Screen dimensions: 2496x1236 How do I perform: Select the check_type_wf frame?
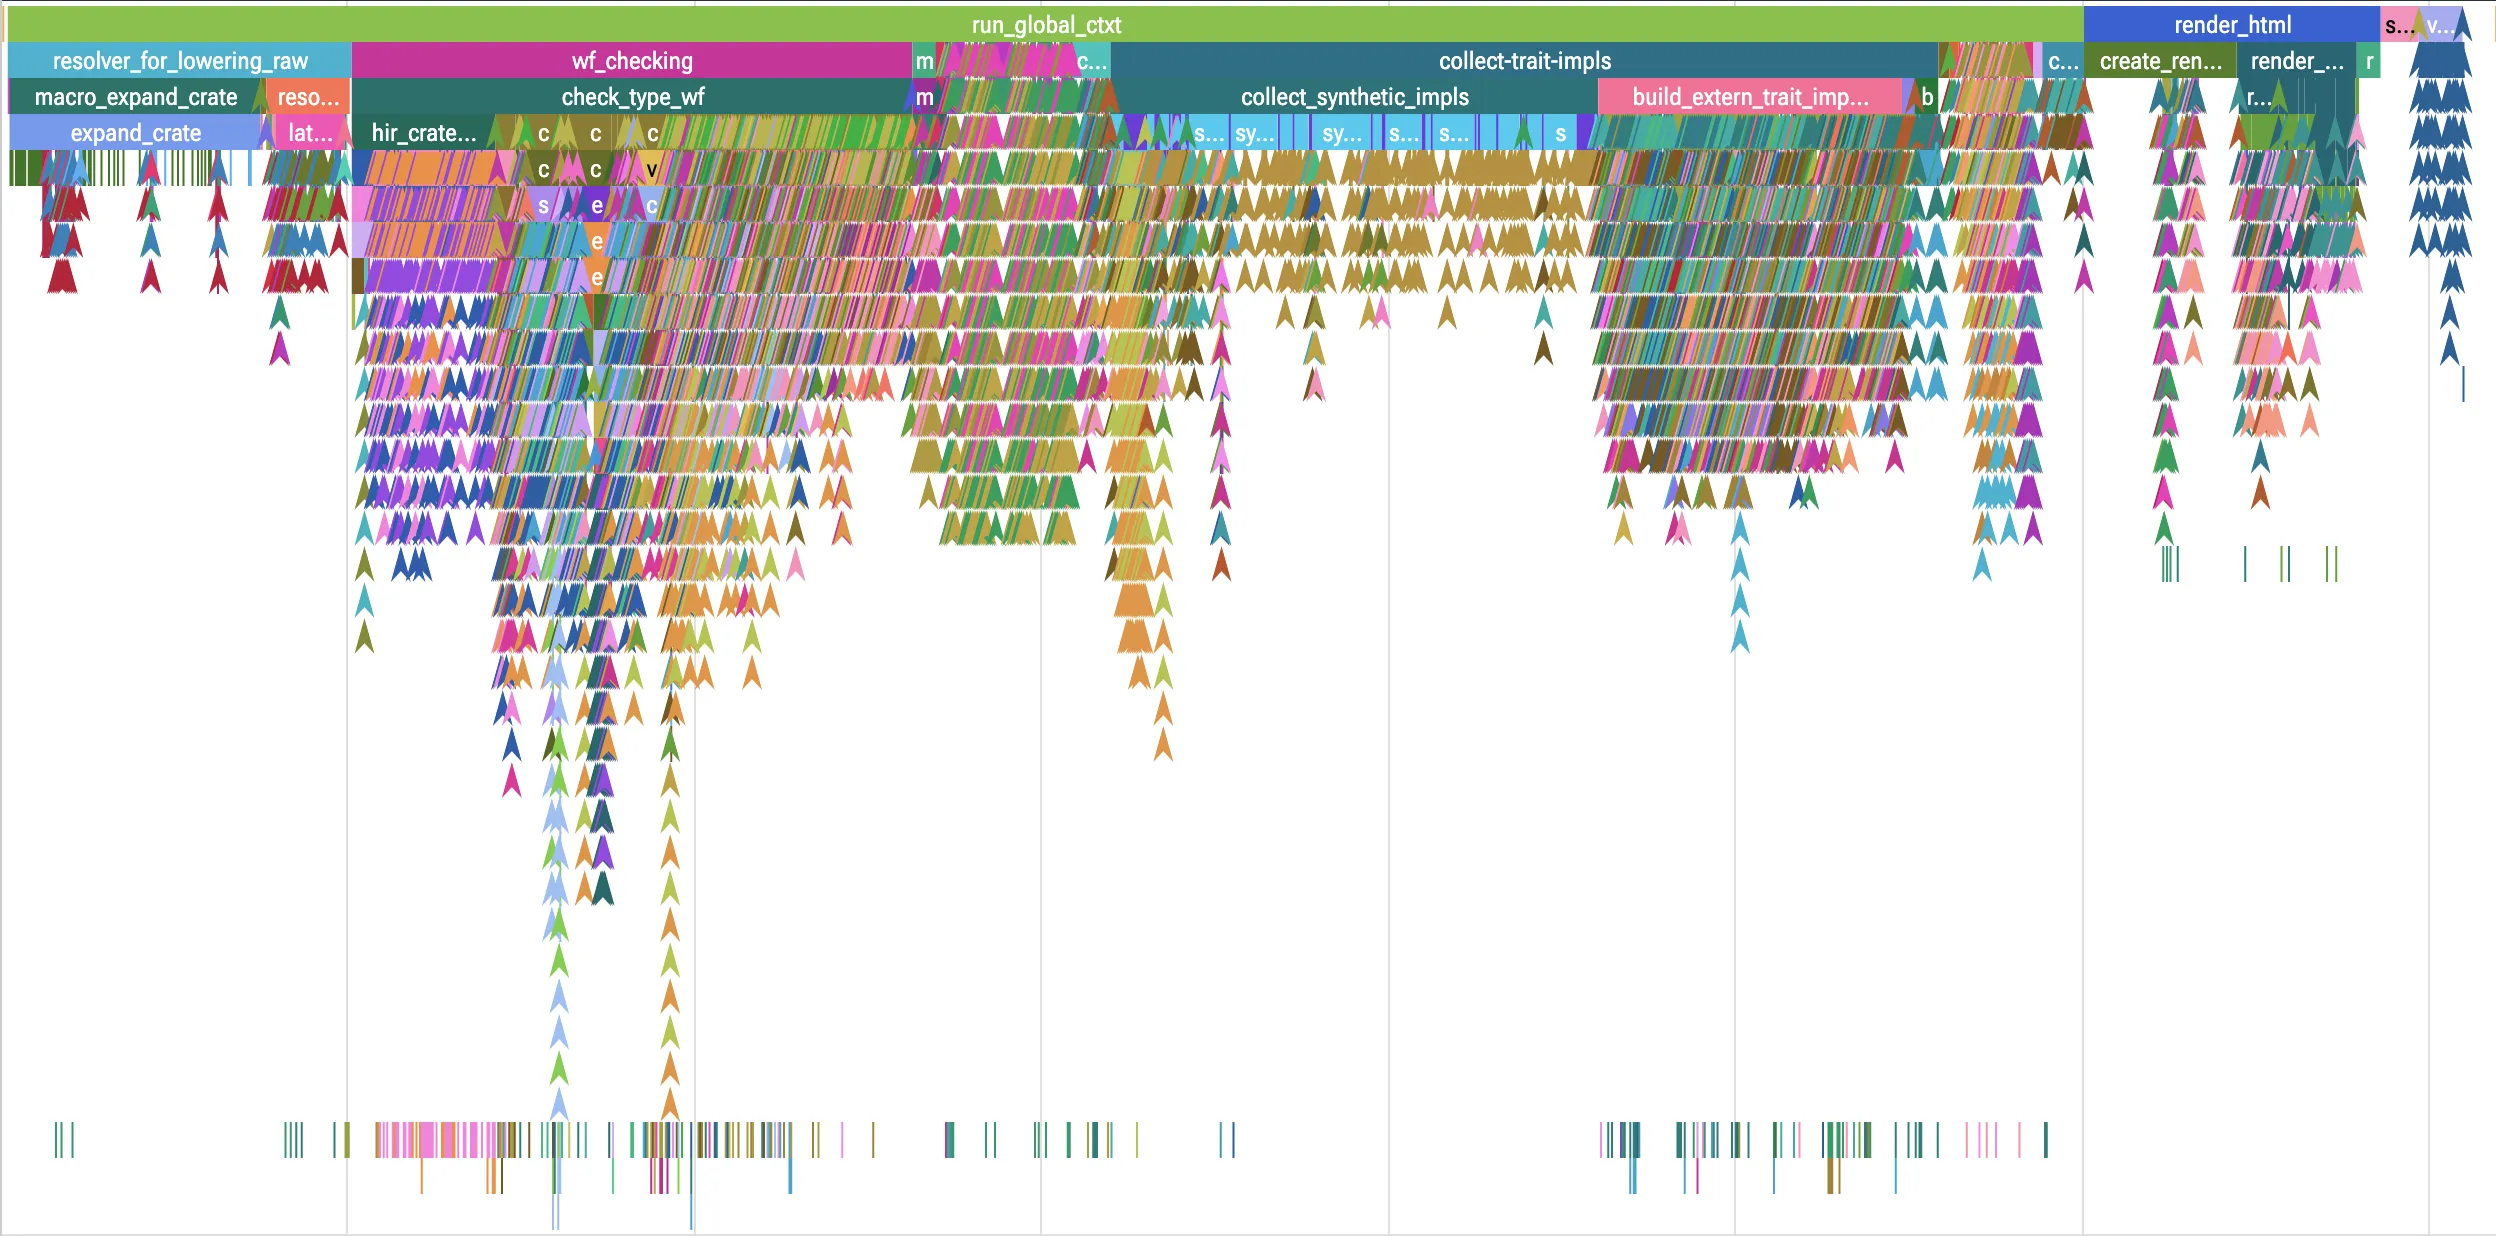(x=632, y=97)
